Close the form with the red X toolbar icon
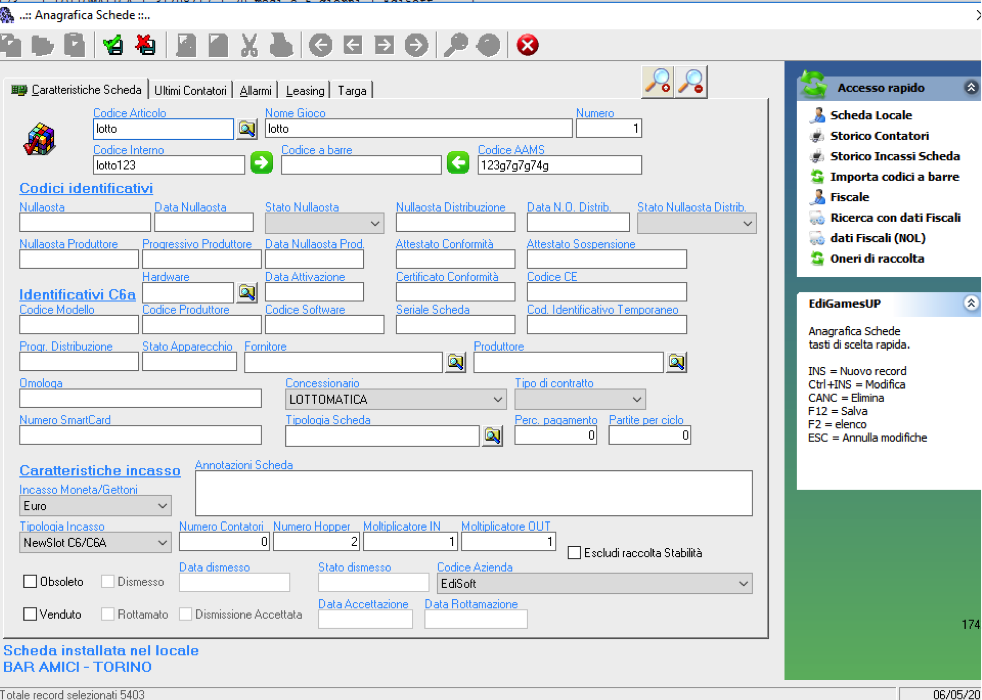The width and height of the screenshot is (982, 700). coord(527,45)
